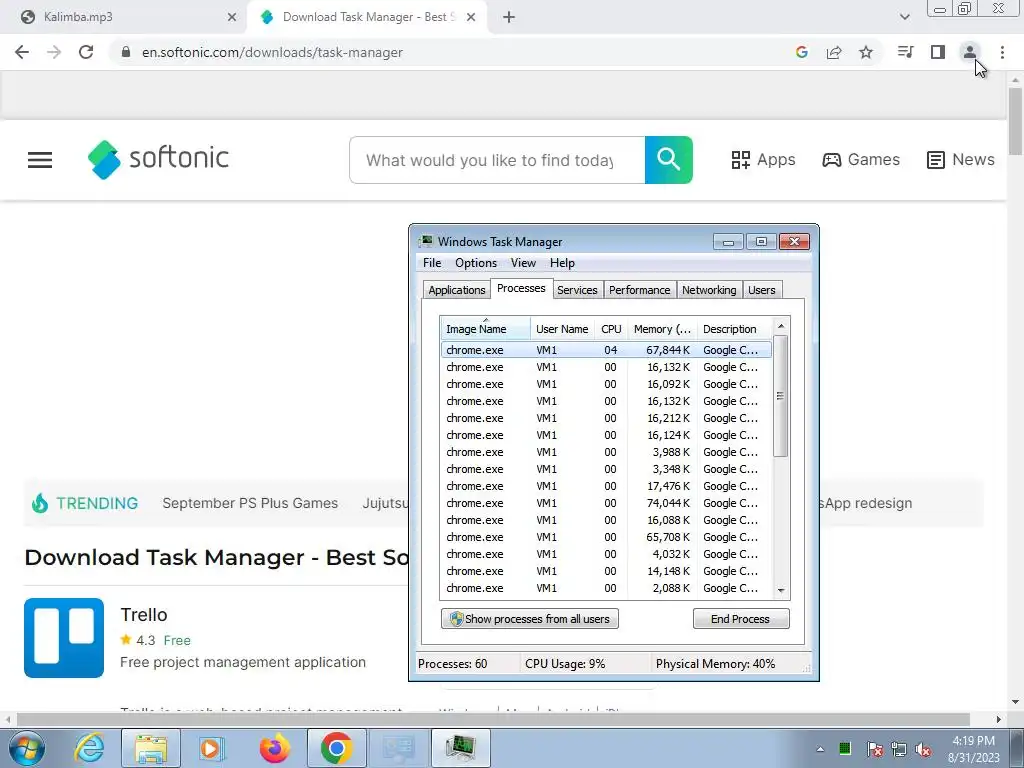Toggle the Chrome side panel icon

click(x=938, y=52)
